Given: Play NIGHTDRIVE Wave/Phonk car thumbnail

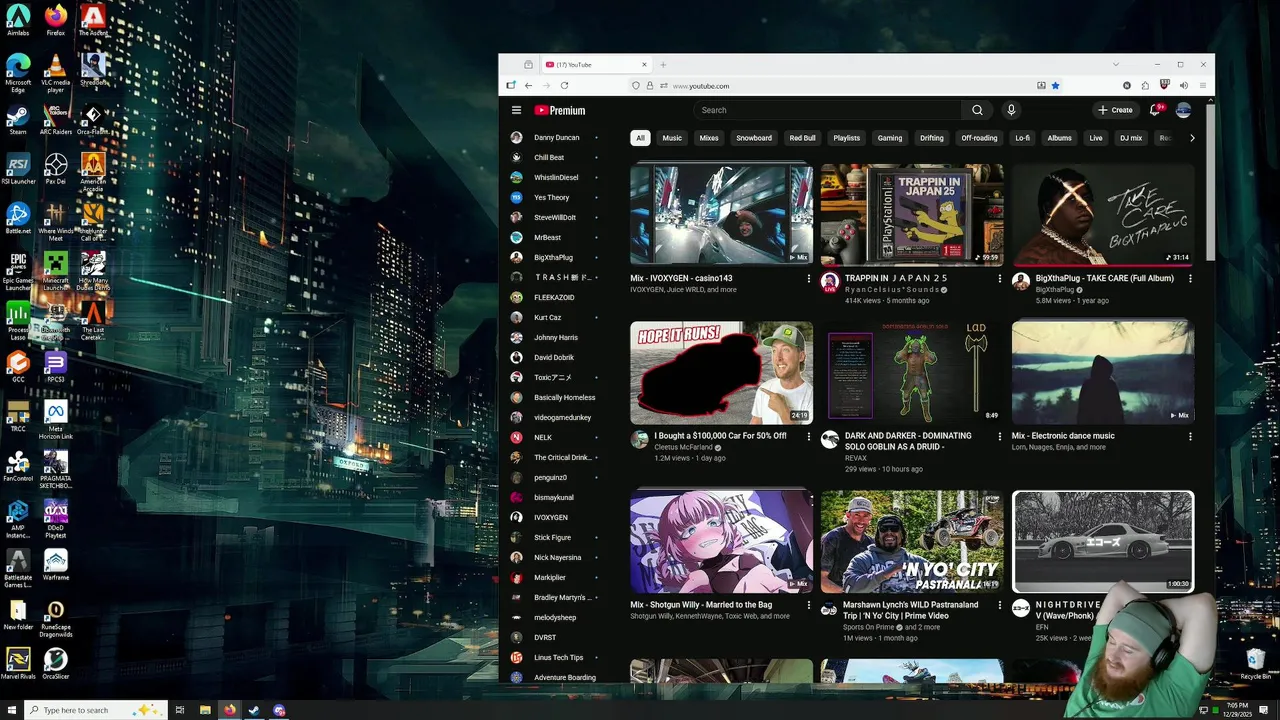Looking at the screenshot, I should coord(1102,541).
